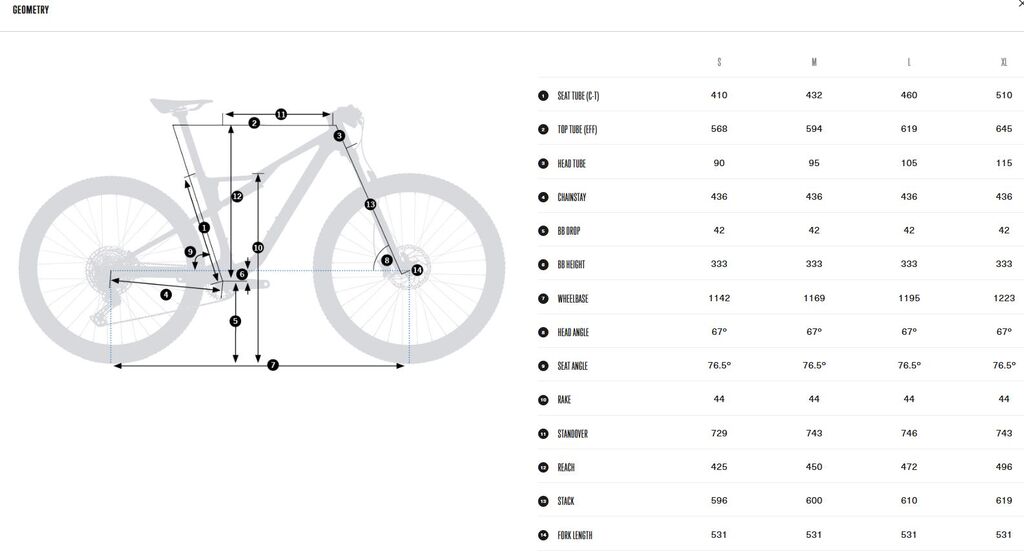Click the head angle marker 8 on the diagram
Screen dimensions: 1024x554
point(387,260)
